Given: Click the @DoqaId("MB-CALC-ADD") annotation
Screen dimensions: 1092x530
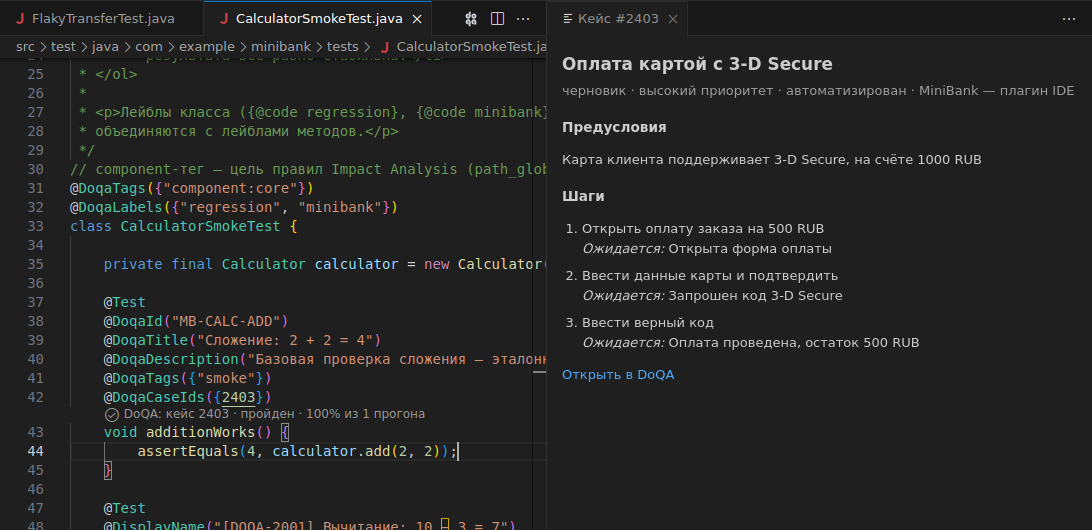Looking at the screenshot, I should point(196,321).
